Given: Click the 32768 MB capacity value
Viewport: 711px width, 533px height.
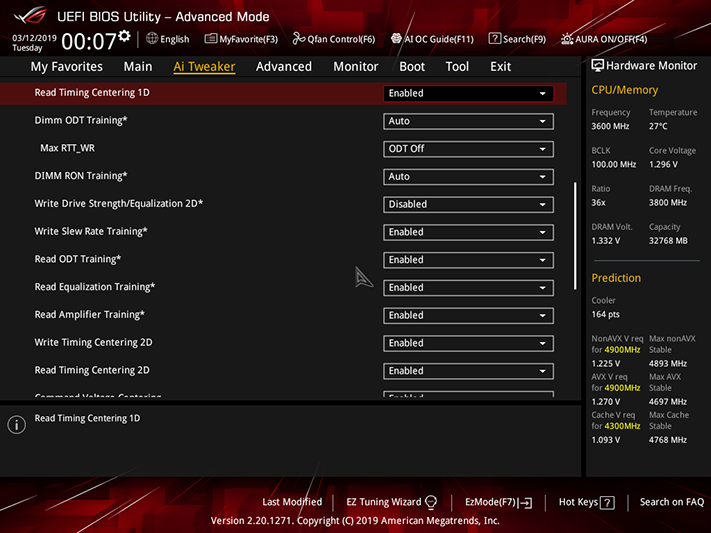Looking at the screenshot, I should pos(668,240).
